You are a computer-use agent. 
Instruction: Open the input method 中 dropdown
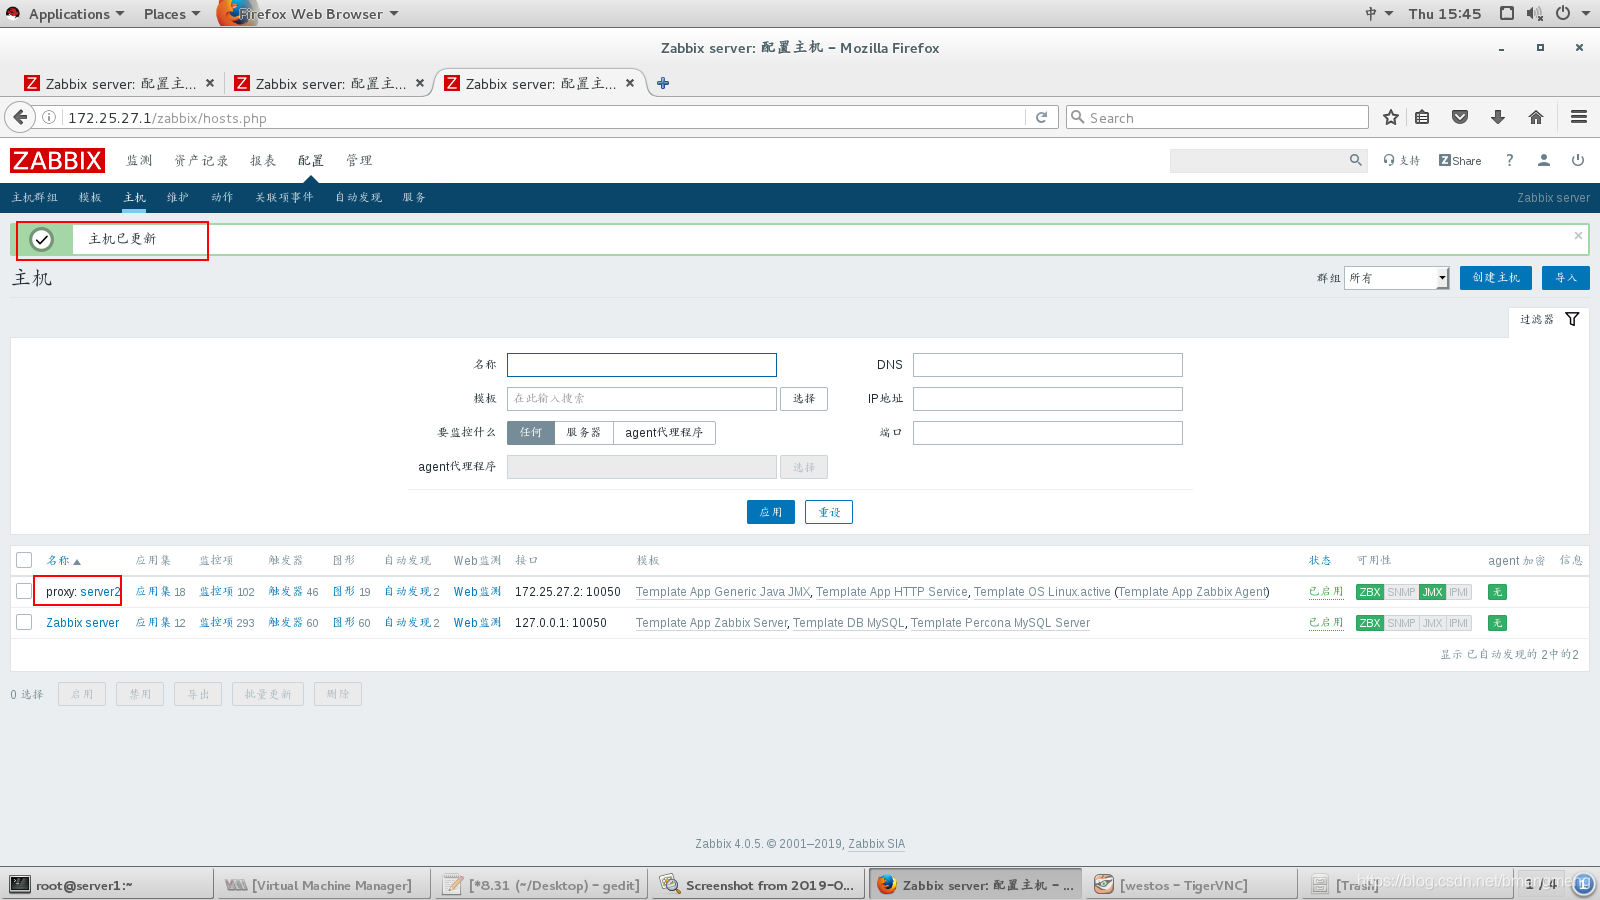click(1379, 13)
